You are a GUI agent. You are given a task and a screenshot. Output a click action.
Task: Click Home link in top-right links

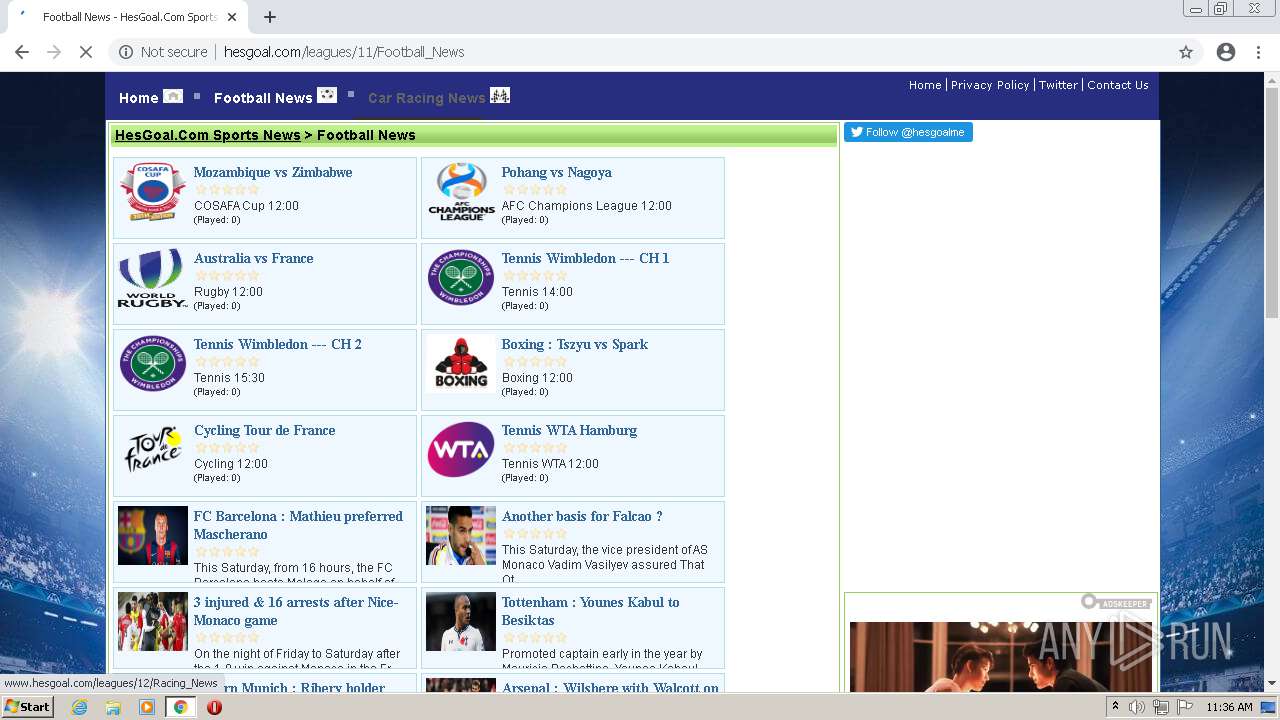click(925, 85)
